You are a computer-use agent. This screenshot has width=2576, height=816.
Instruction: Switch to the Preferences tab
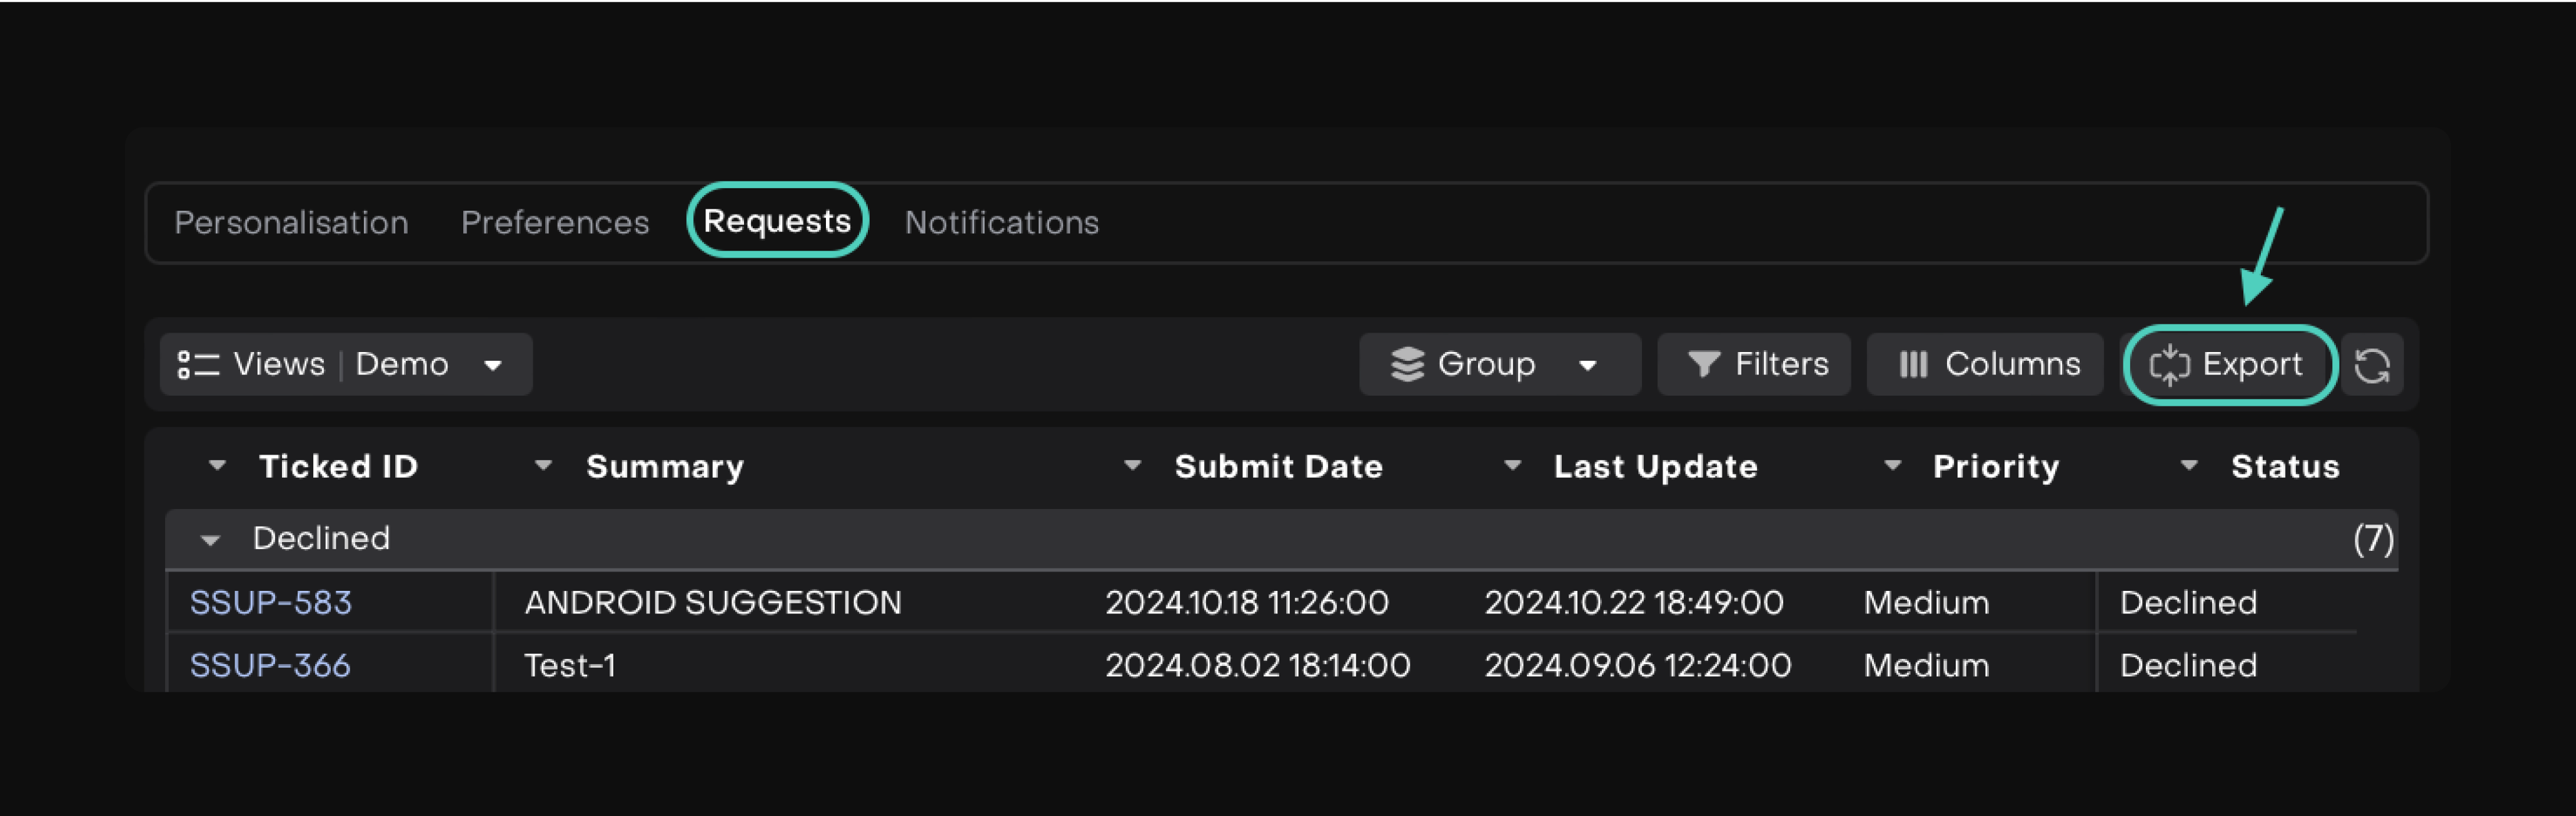pos(555,222)
